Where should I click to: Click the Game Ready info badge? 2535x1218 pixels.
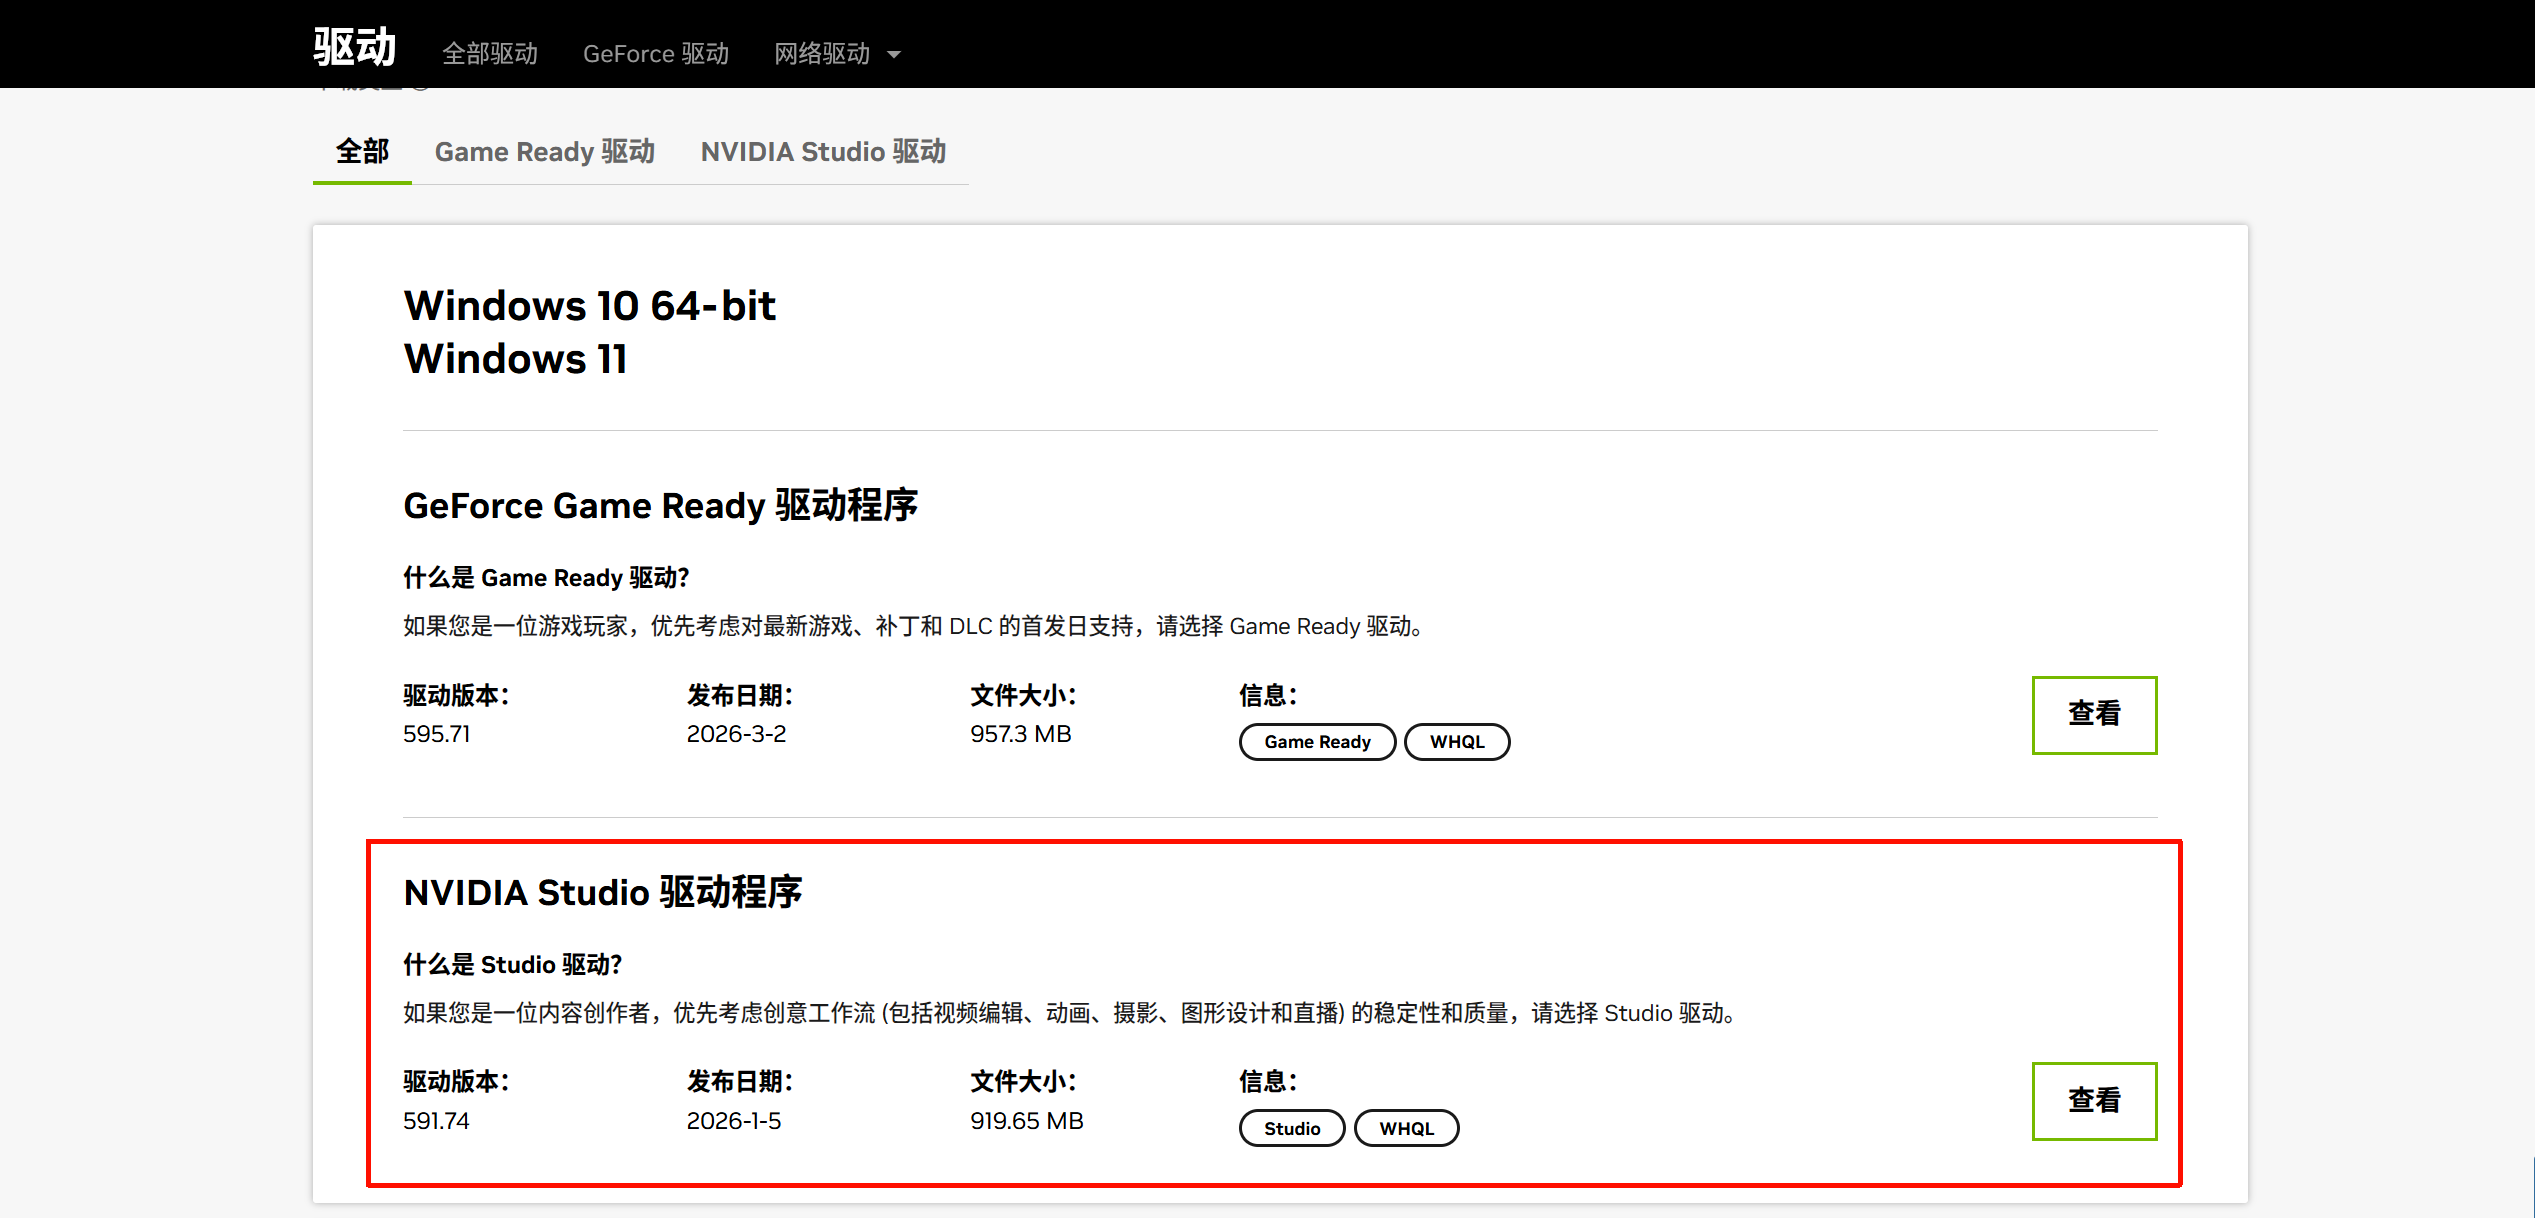1316,742
